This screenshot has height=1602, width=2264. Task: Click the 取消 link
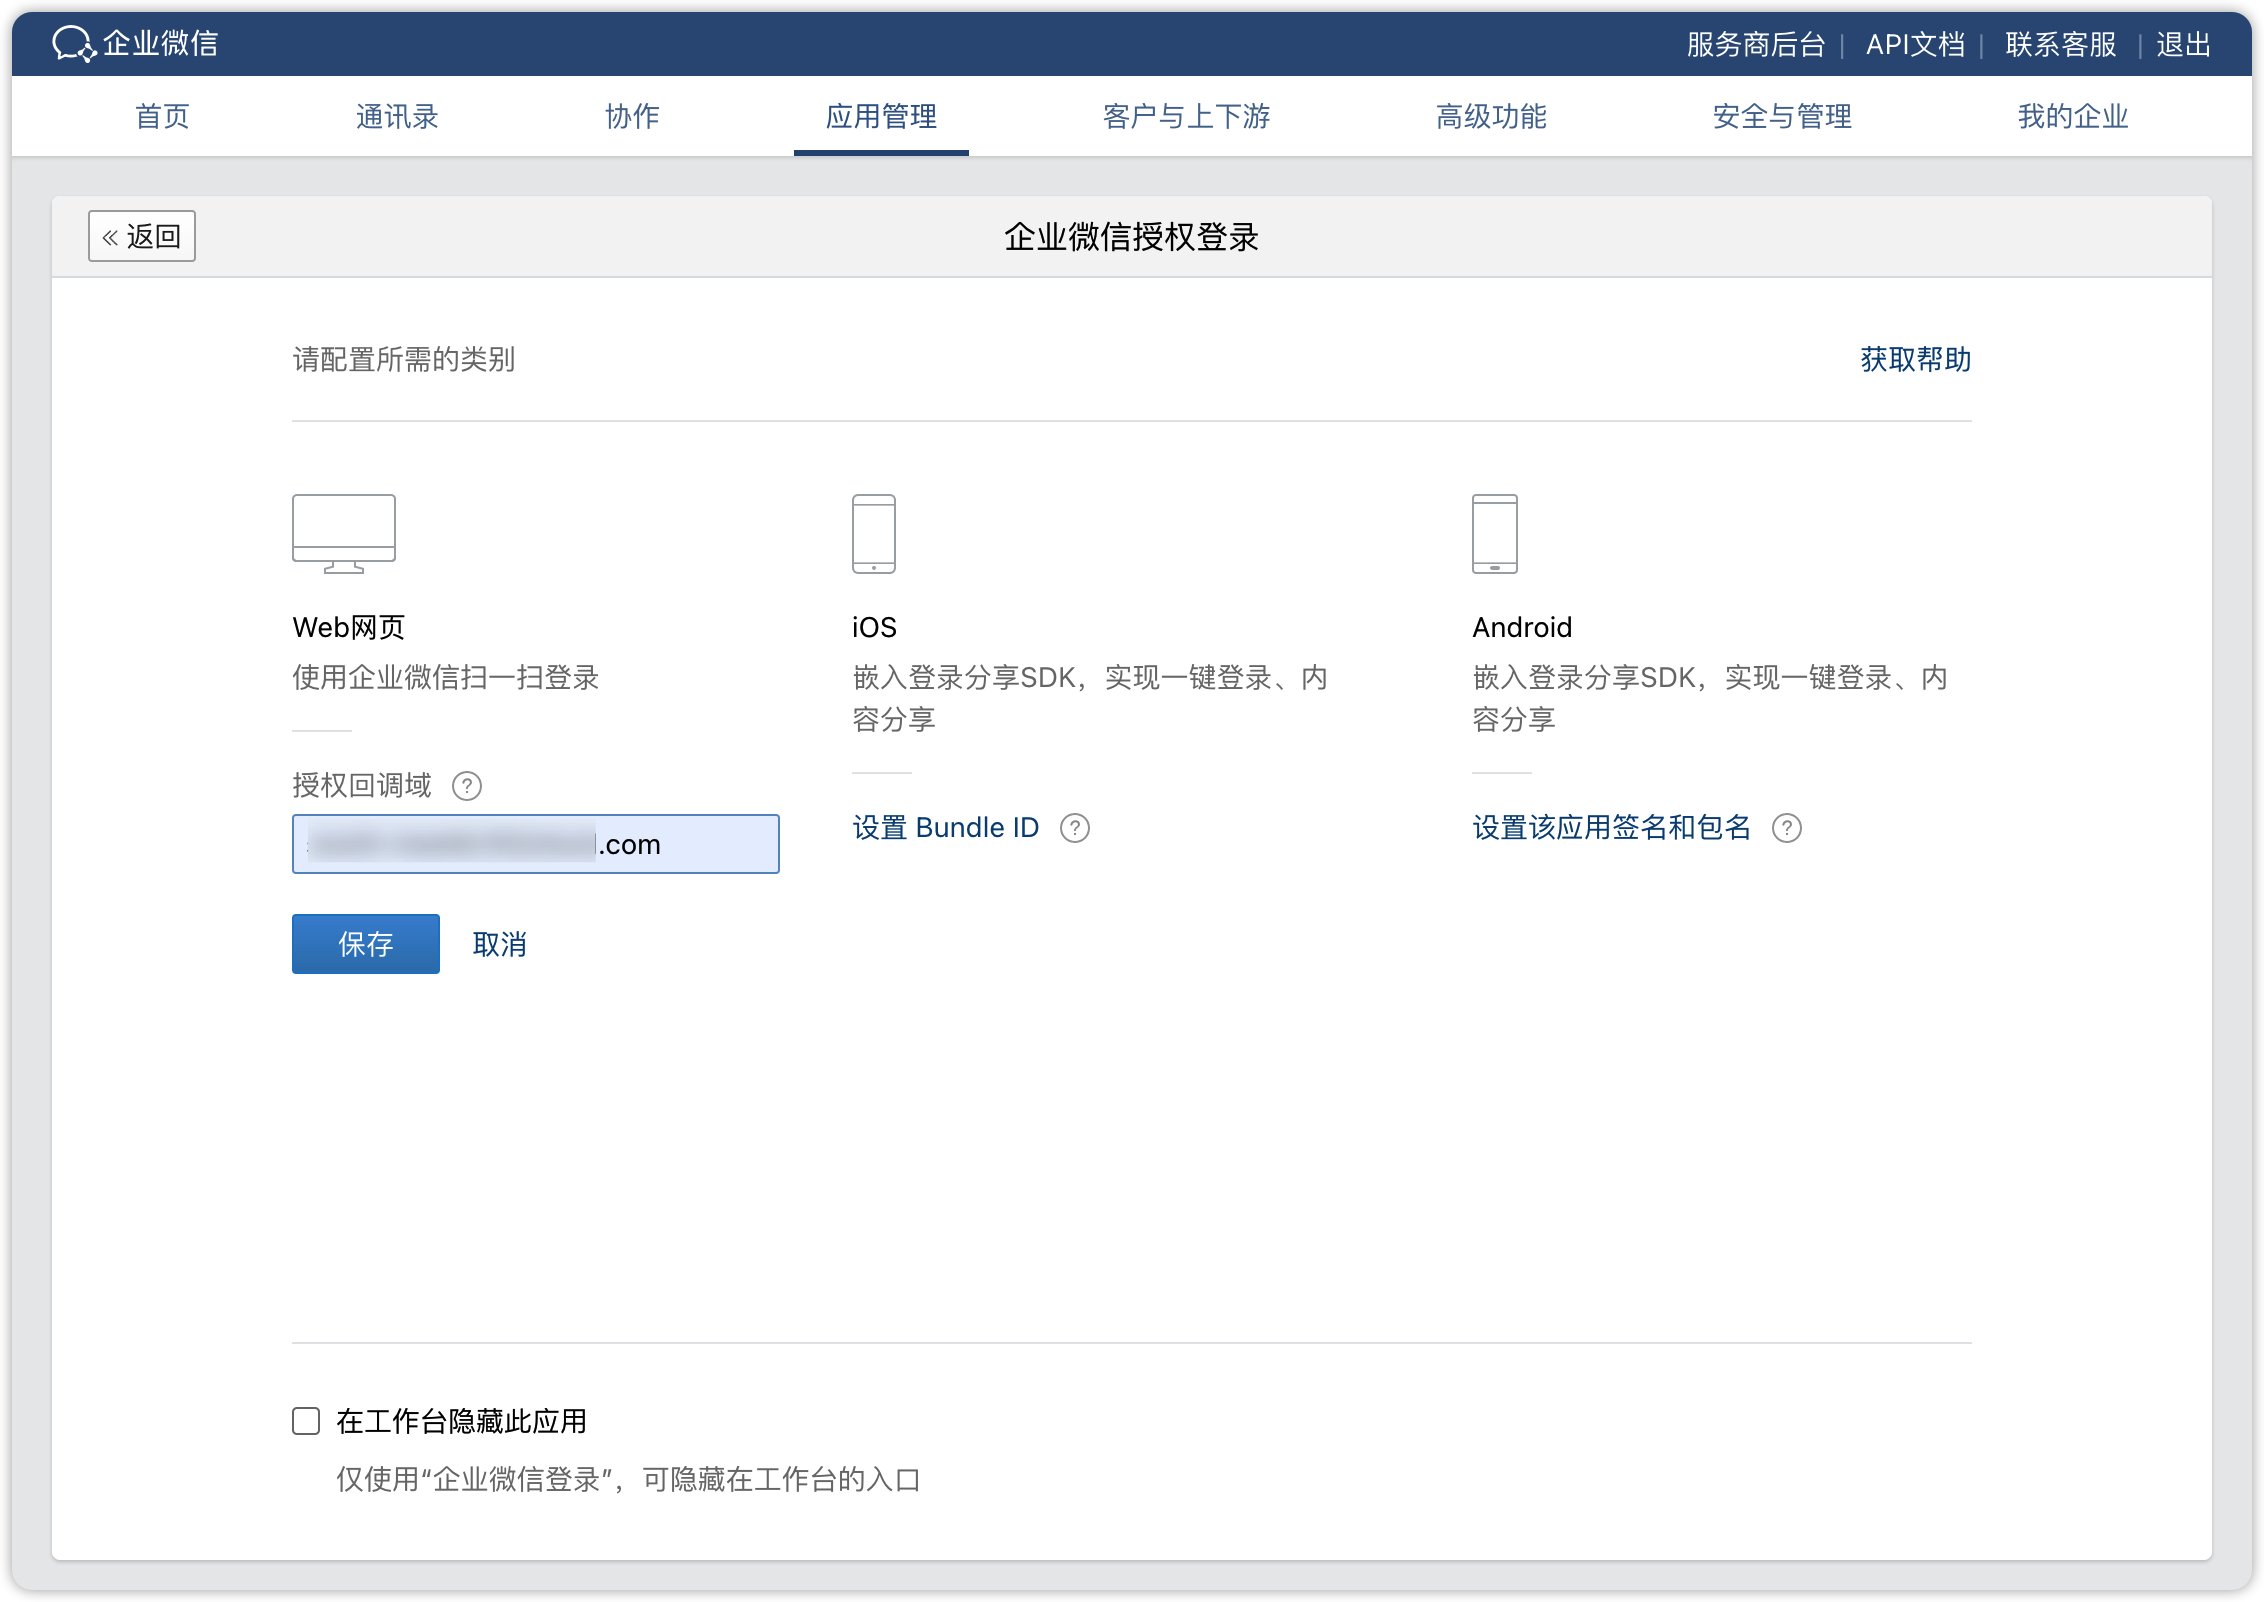coord(499,944)
